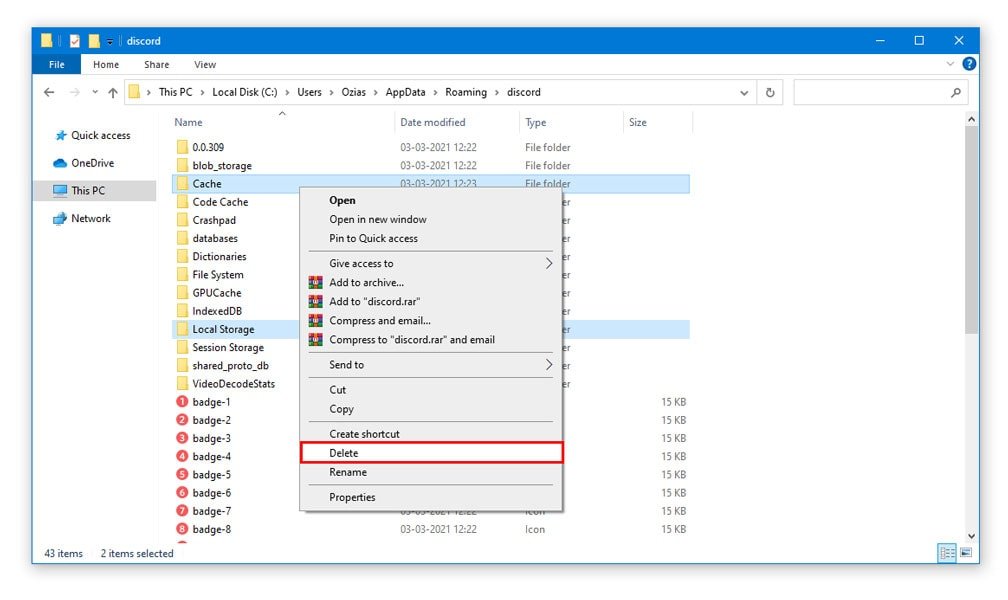Screen dimensions: 1008x600
Task: Switch to Details view layout icon
Action: pyautogui.click(x=947, y=552)
